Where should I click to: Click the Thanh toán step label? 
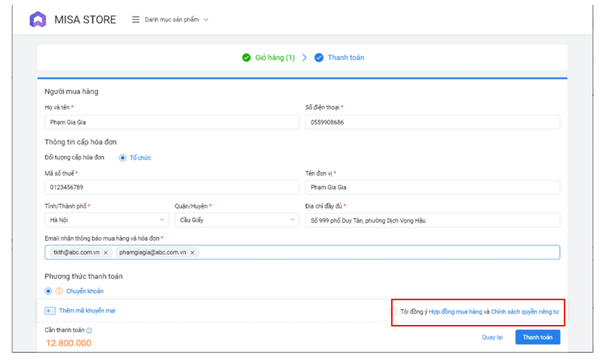tap(346, 58)
